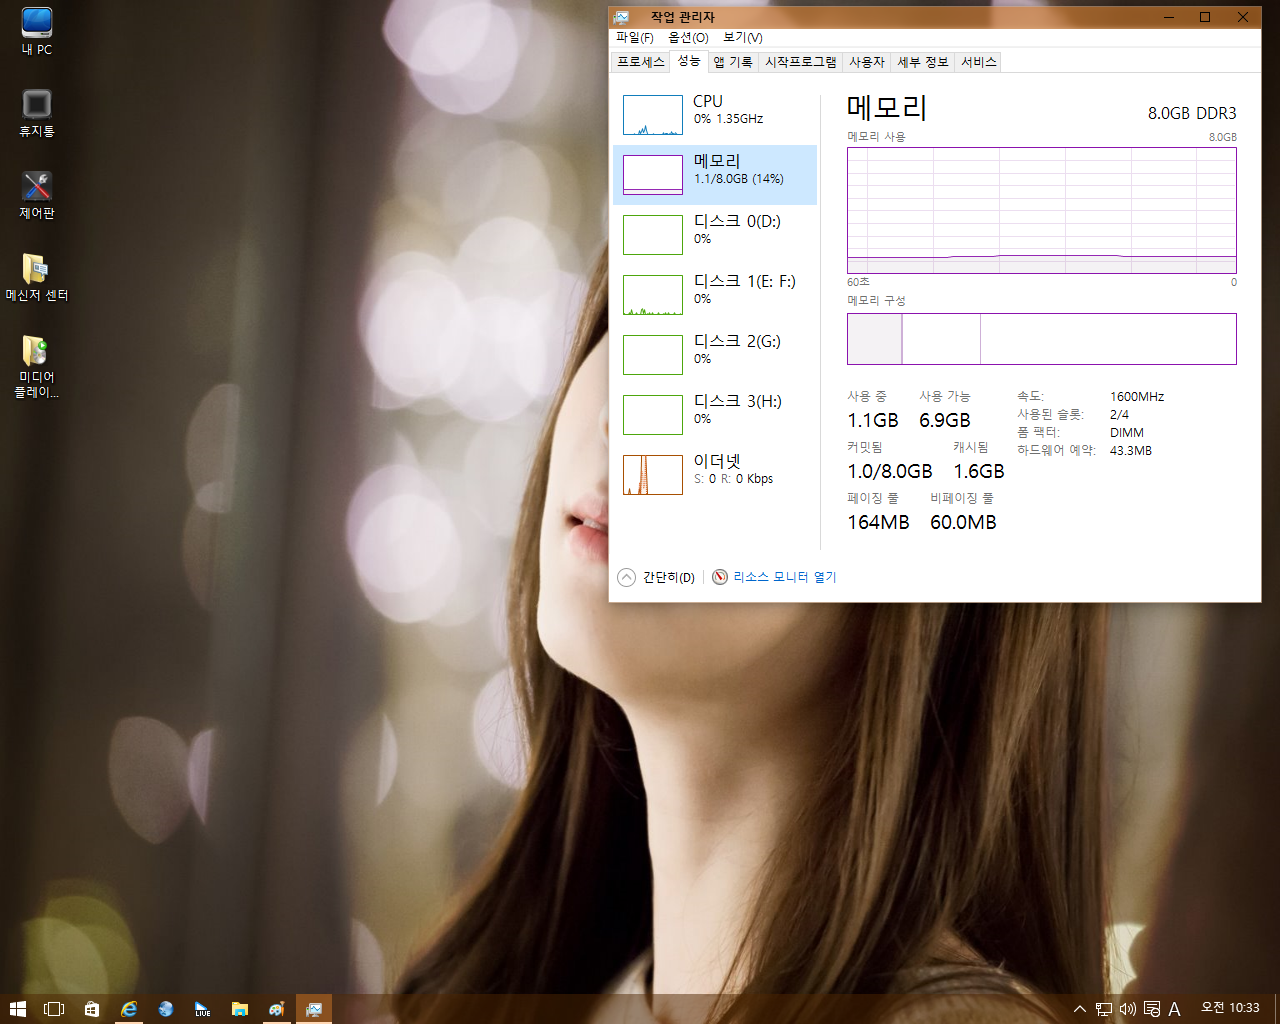Screen dimensions: 1280x1024
Task: Open File Explorer from the taskbar
Action: (240, 1009)
